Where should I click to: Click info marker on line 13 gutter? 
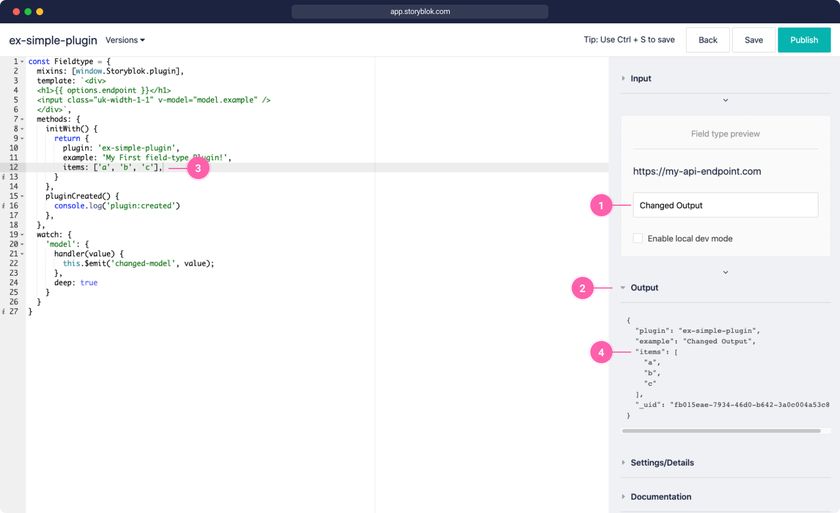point(4,177)
